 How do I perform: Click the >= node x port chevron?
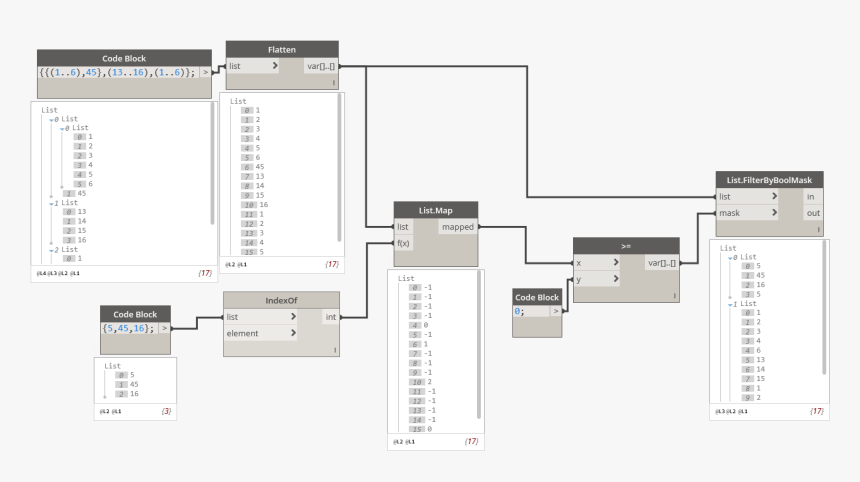tap(615, 263)
